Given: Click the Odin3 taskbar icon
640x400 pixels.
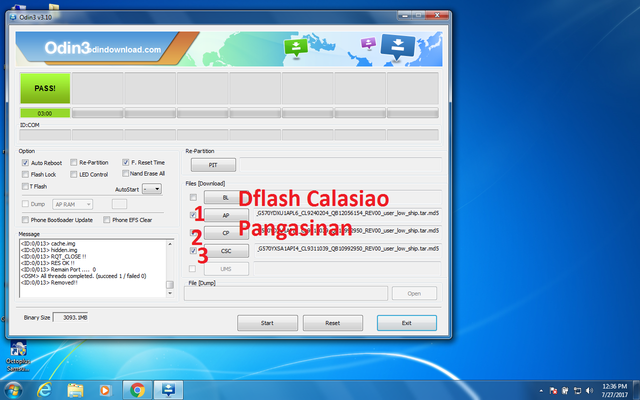Looking at the screenshot, I should coord(168,390).
